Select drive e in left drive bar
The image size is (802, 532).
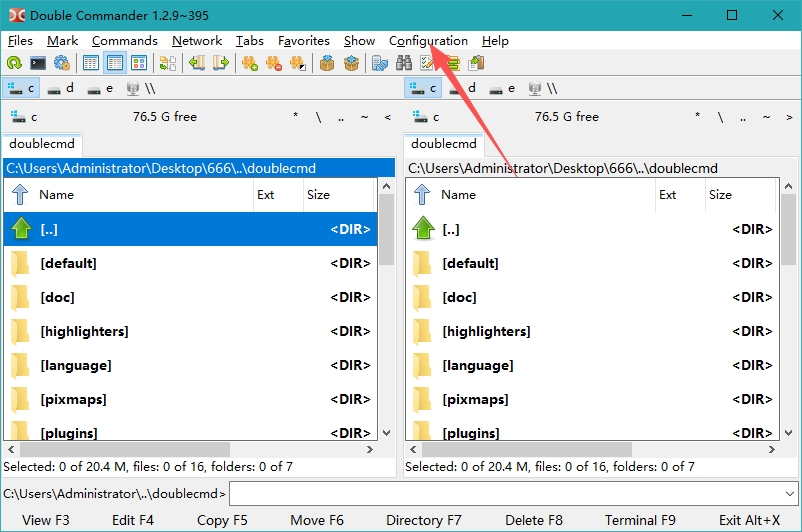pyautogui.click(x=100, y=88)
